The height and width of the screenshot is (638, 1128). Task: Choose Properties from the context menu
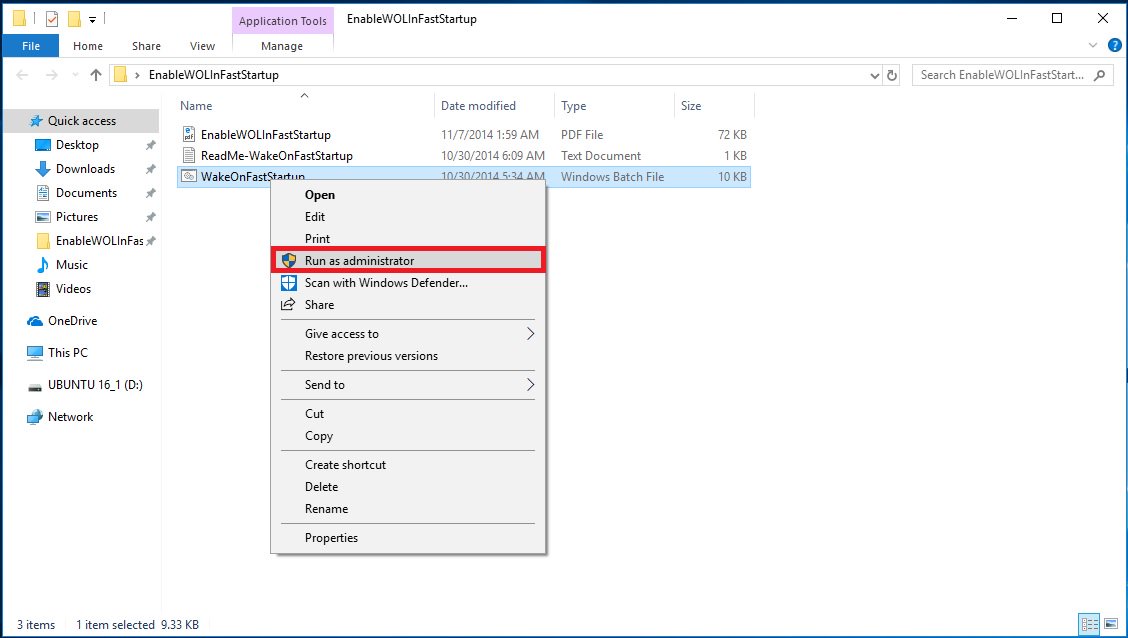point(331,538)
